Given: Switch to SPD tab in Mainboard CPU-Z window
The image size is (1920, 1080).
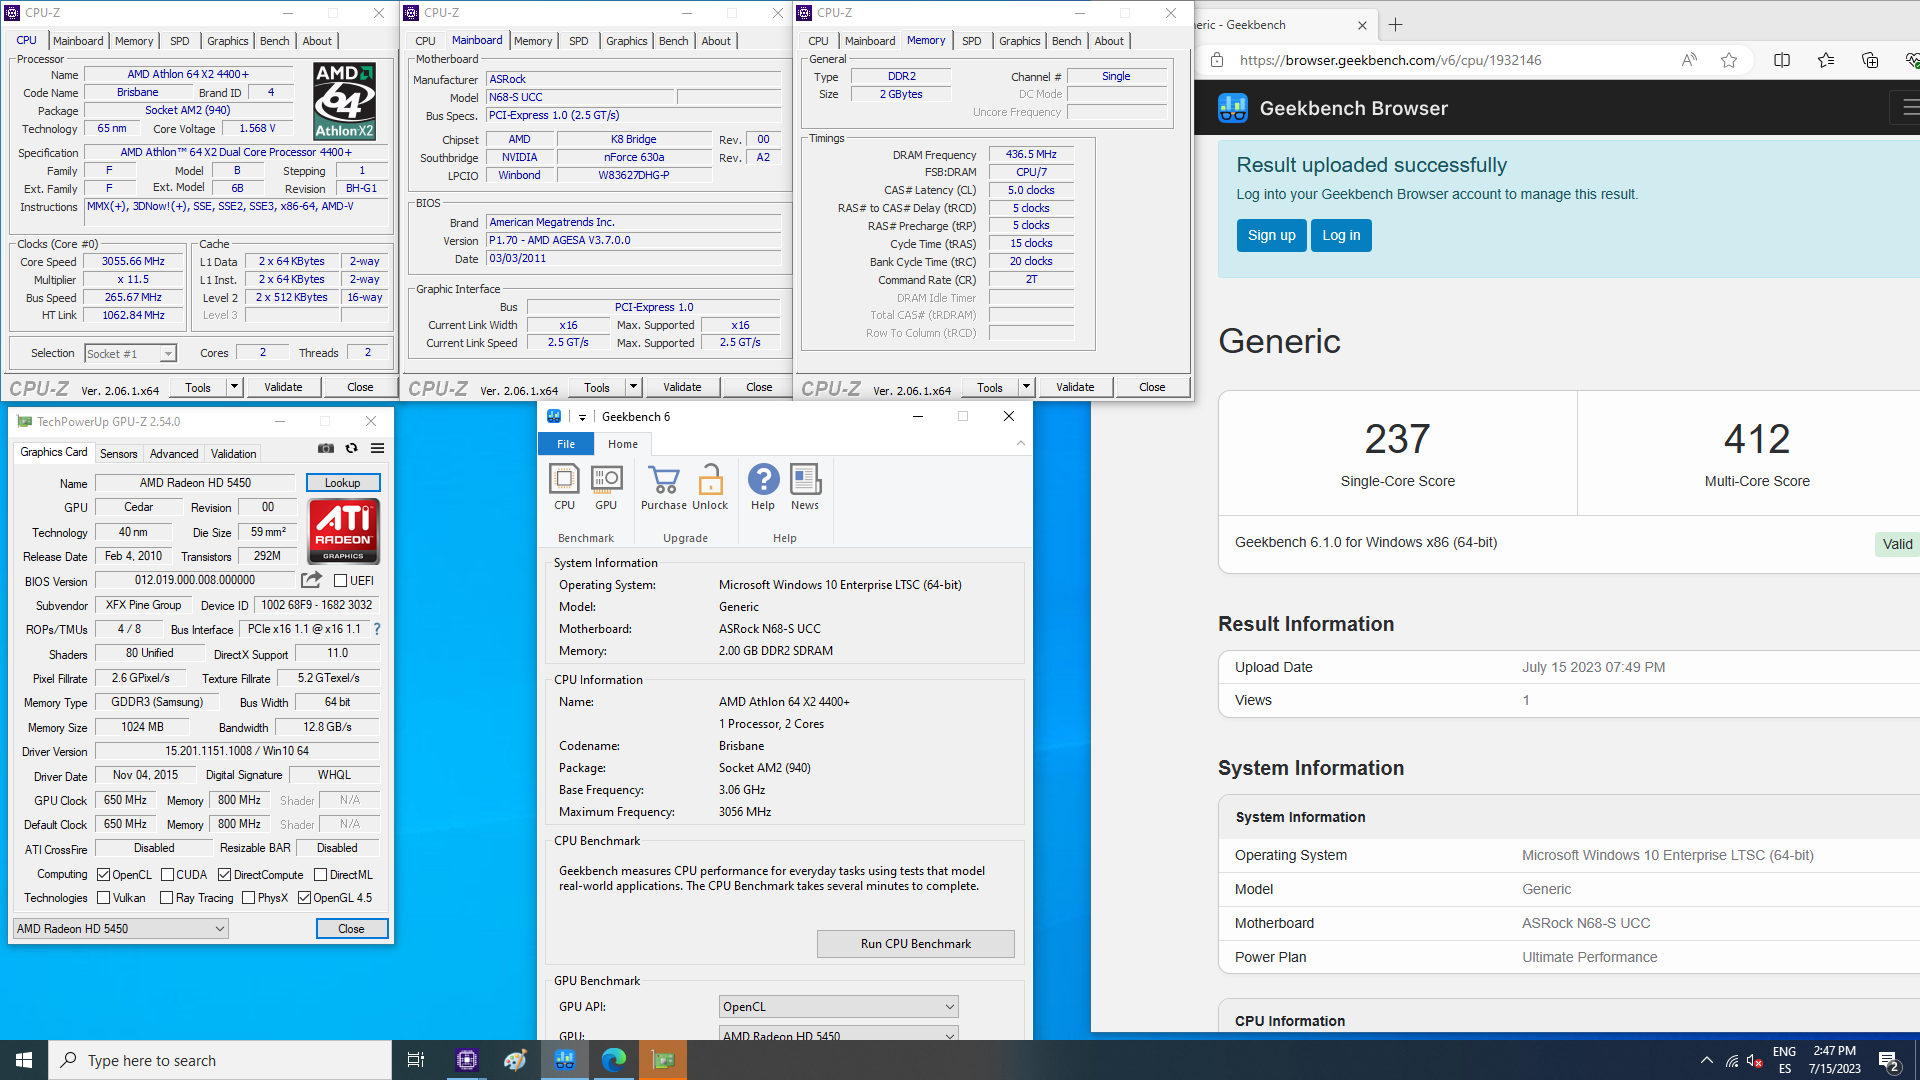Looking at the screenshot, I should (x=578, y=41).
